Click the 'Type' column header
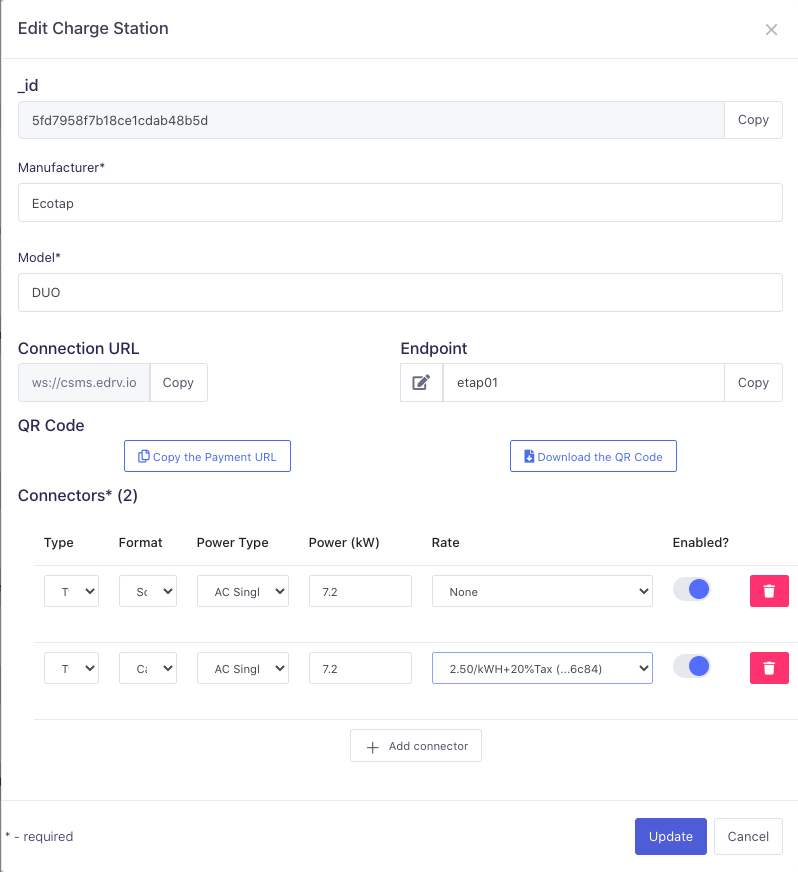 58,542
